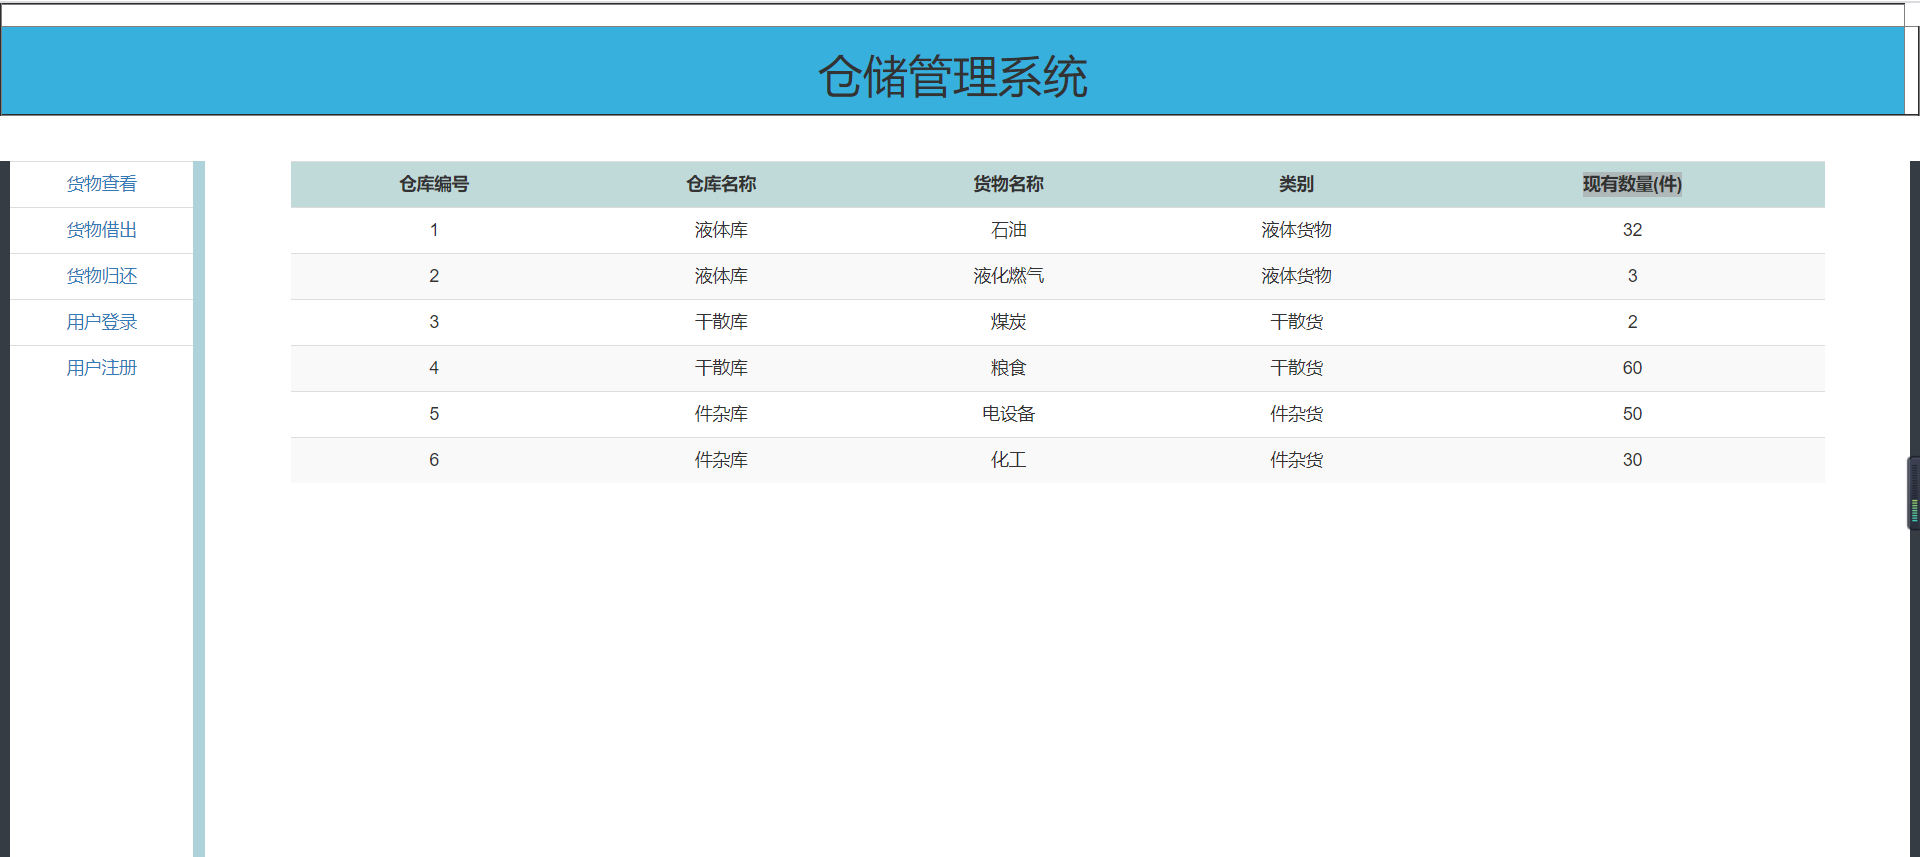Click the empty white bar above header

[x=952, y=15]
